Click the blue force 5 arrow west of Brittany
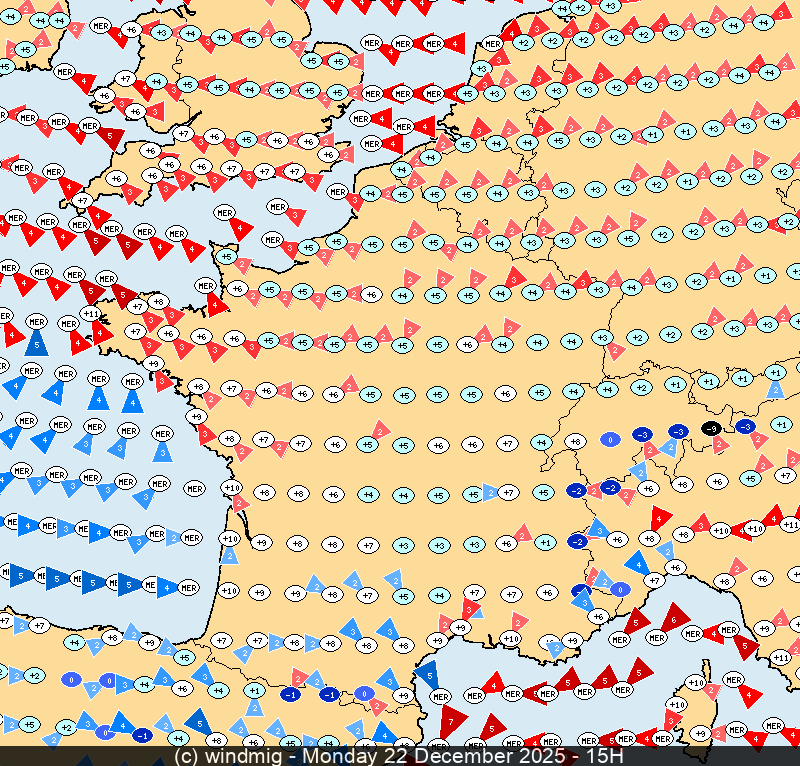 pos(36,345)
